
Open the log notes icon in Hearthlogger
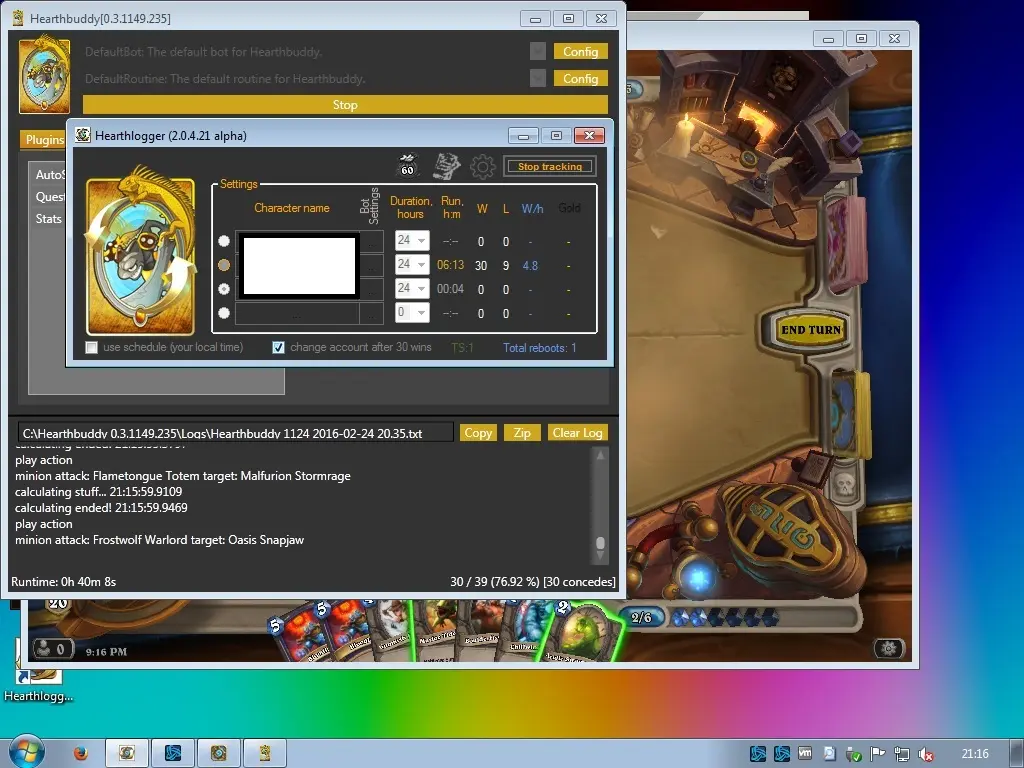(447, 166)
